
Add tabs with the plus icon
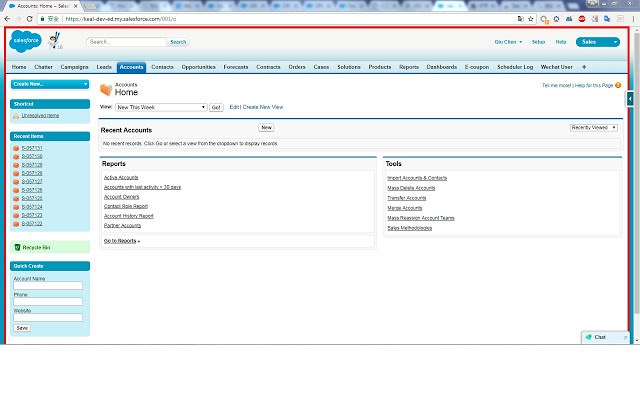click(584, 67)
